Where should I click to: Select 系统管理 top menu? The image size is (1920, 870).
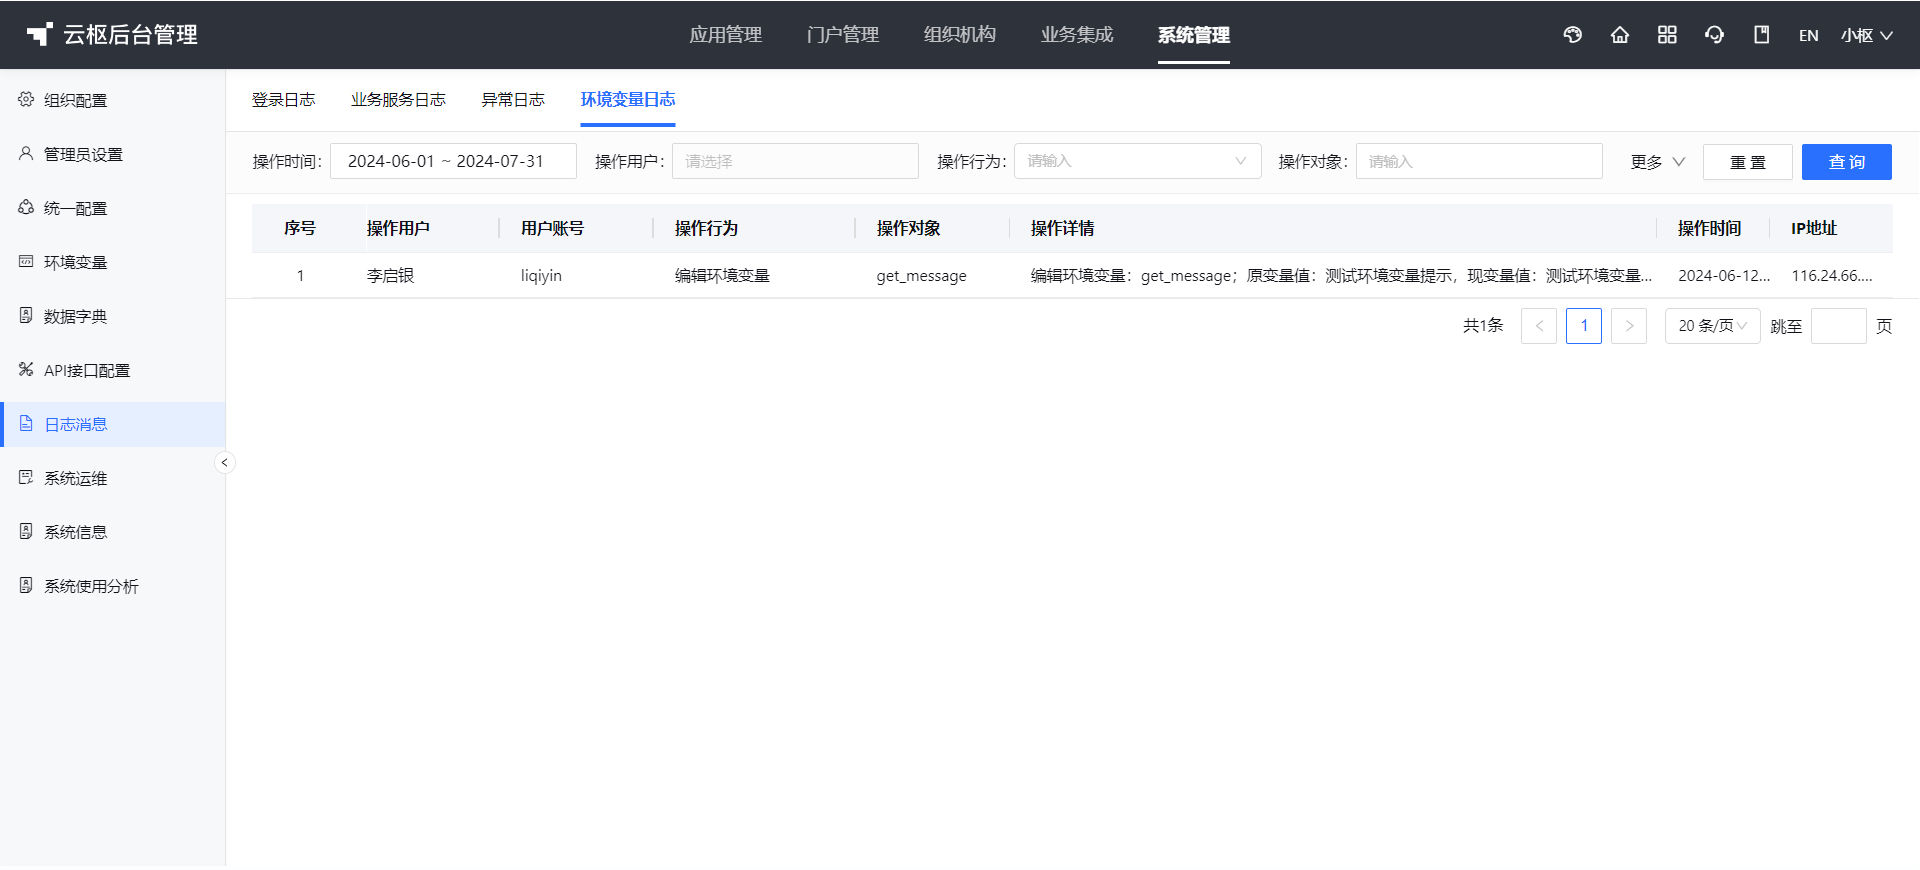pyautogui.click(x=1194, y=35)
